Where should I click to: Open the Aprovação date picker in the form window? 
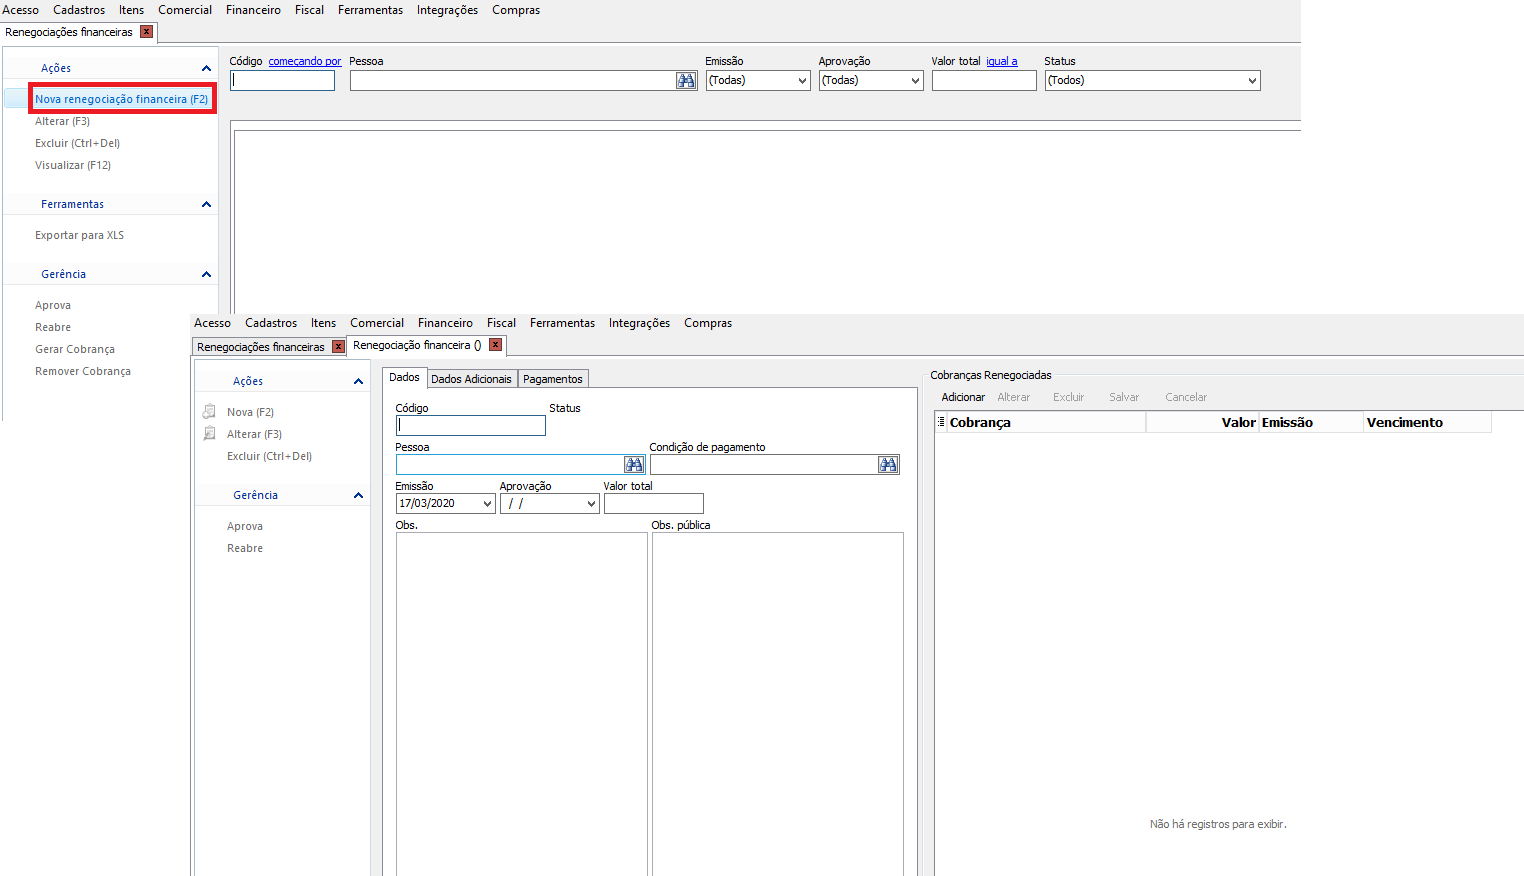coord(591,504)
